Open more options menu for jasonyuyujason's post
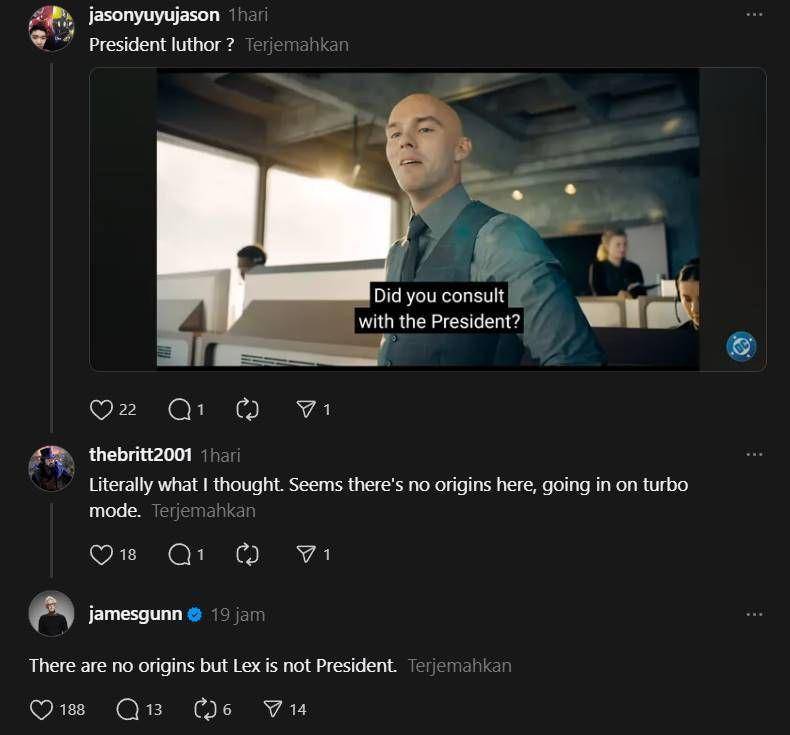Viewport: 790px width, 735px height. [754, 15]
